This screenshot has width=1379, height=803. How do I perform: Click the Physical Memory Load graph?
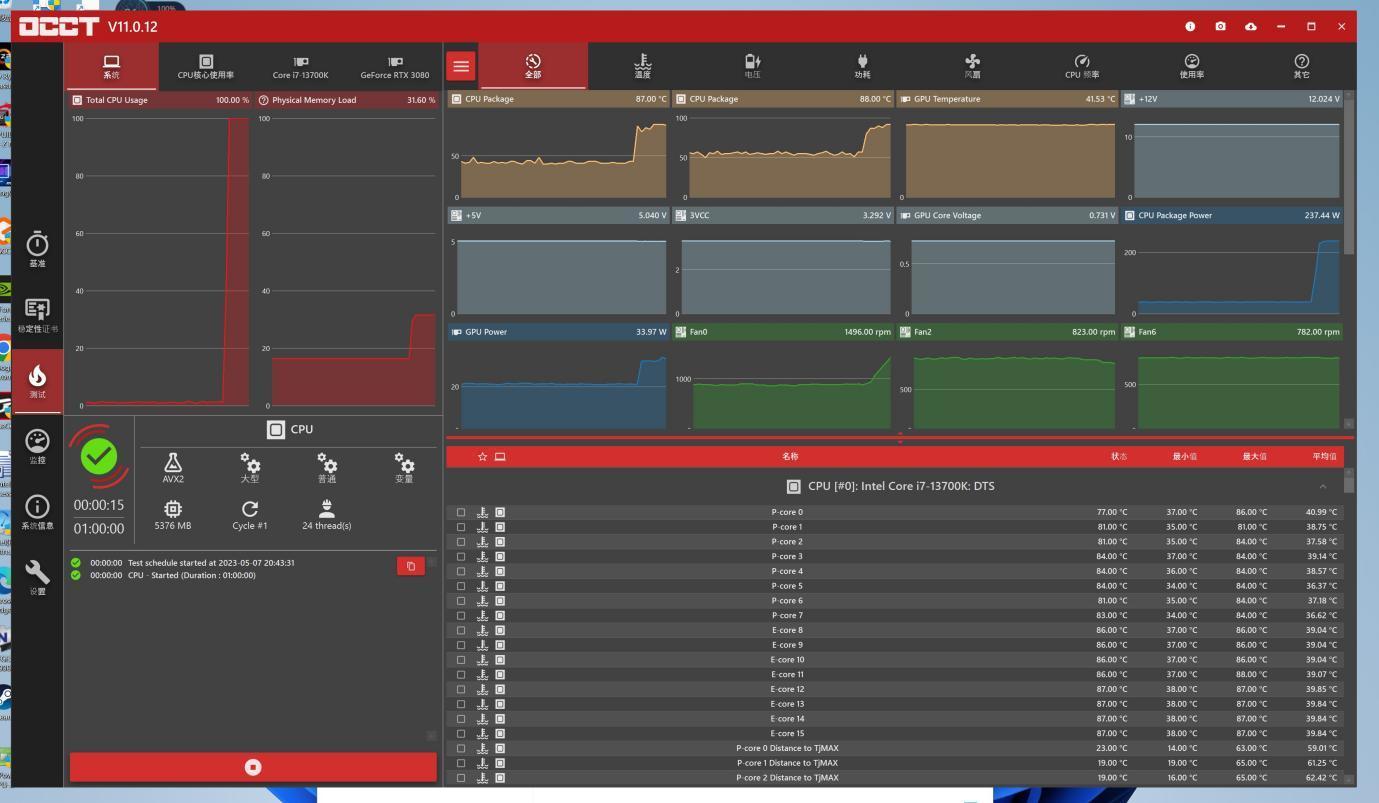click(x=347, y=253)
